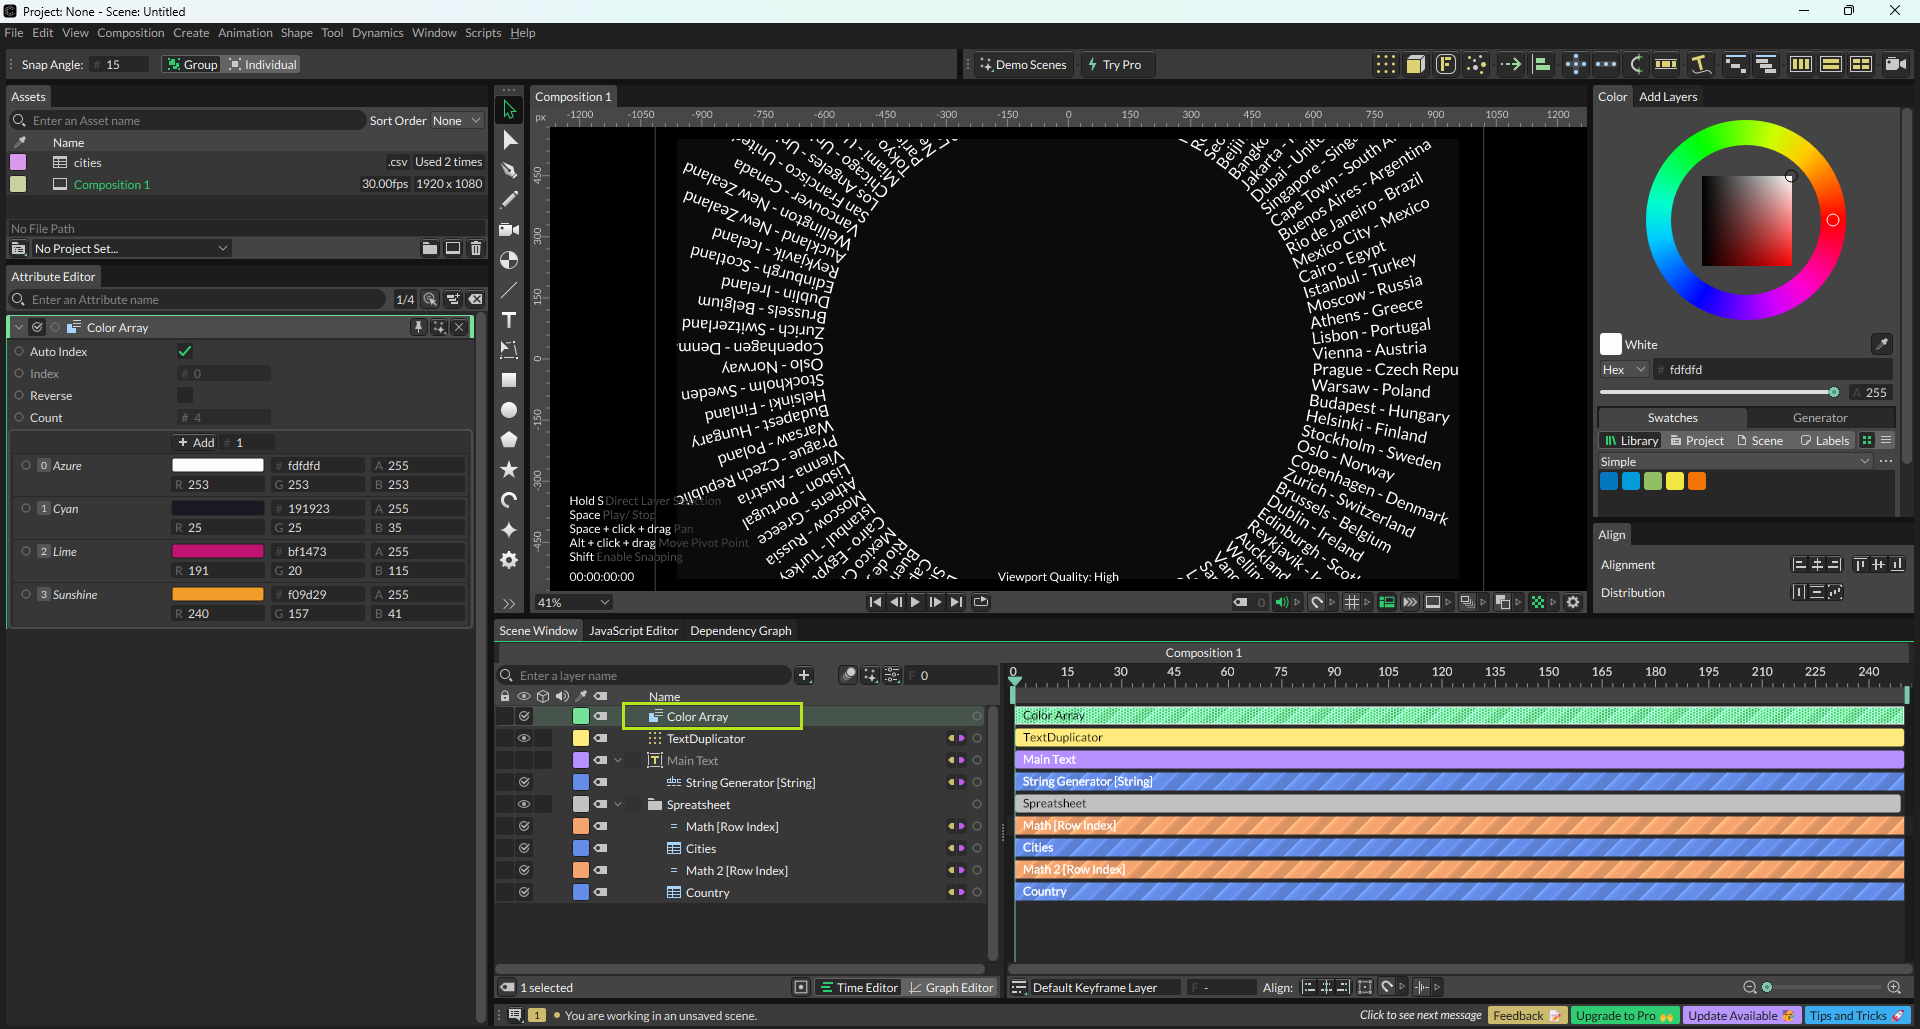This screenshot has width=1920, height=1029.
Task: Open the viewport zoom 41% dropdown
Action: [x=573, y=603]
